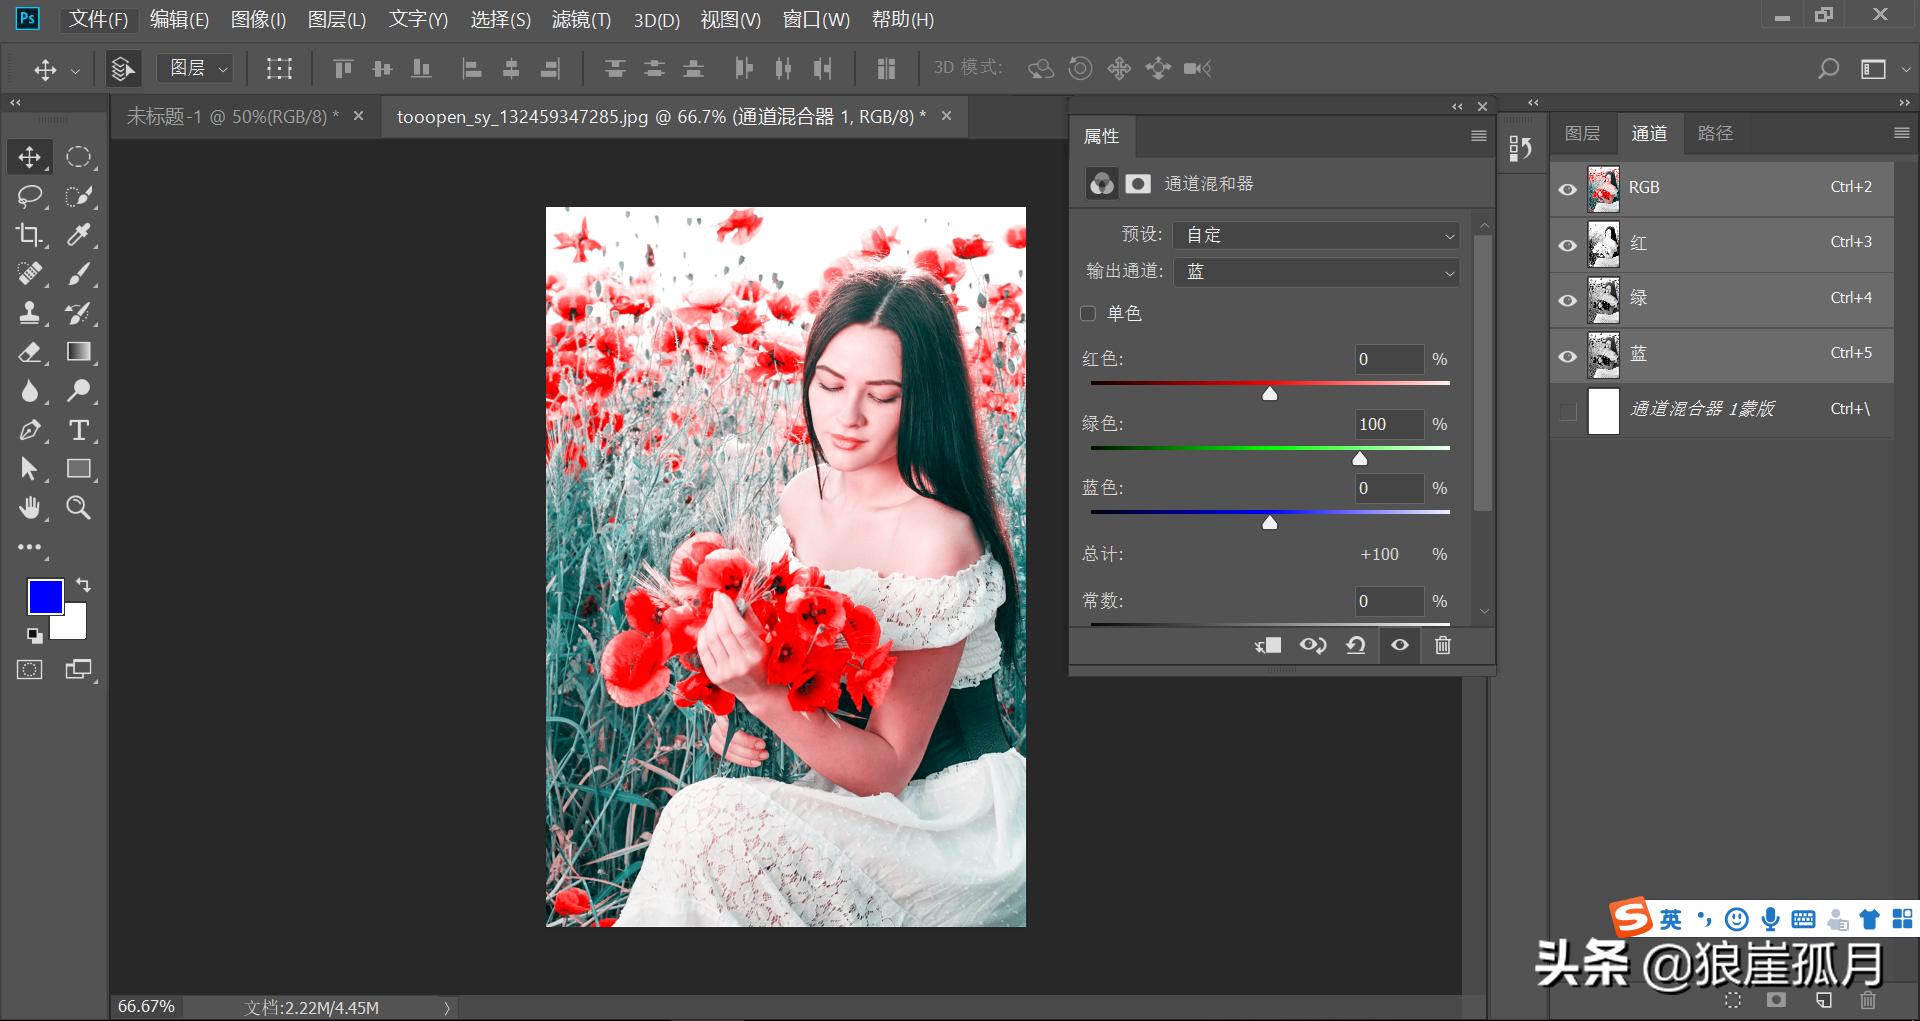The height and width of the screenshot is (1021, 1920).
Task: Show the 通道混合器 1蒙版 channel
Action: [x=1567, y=411]
